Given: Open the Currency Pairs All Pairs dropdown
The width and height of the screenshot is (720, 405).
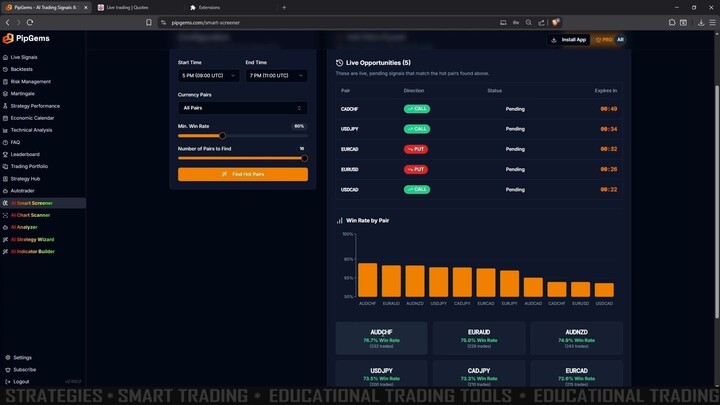Looking at the screenshot, I should (242, 108).
